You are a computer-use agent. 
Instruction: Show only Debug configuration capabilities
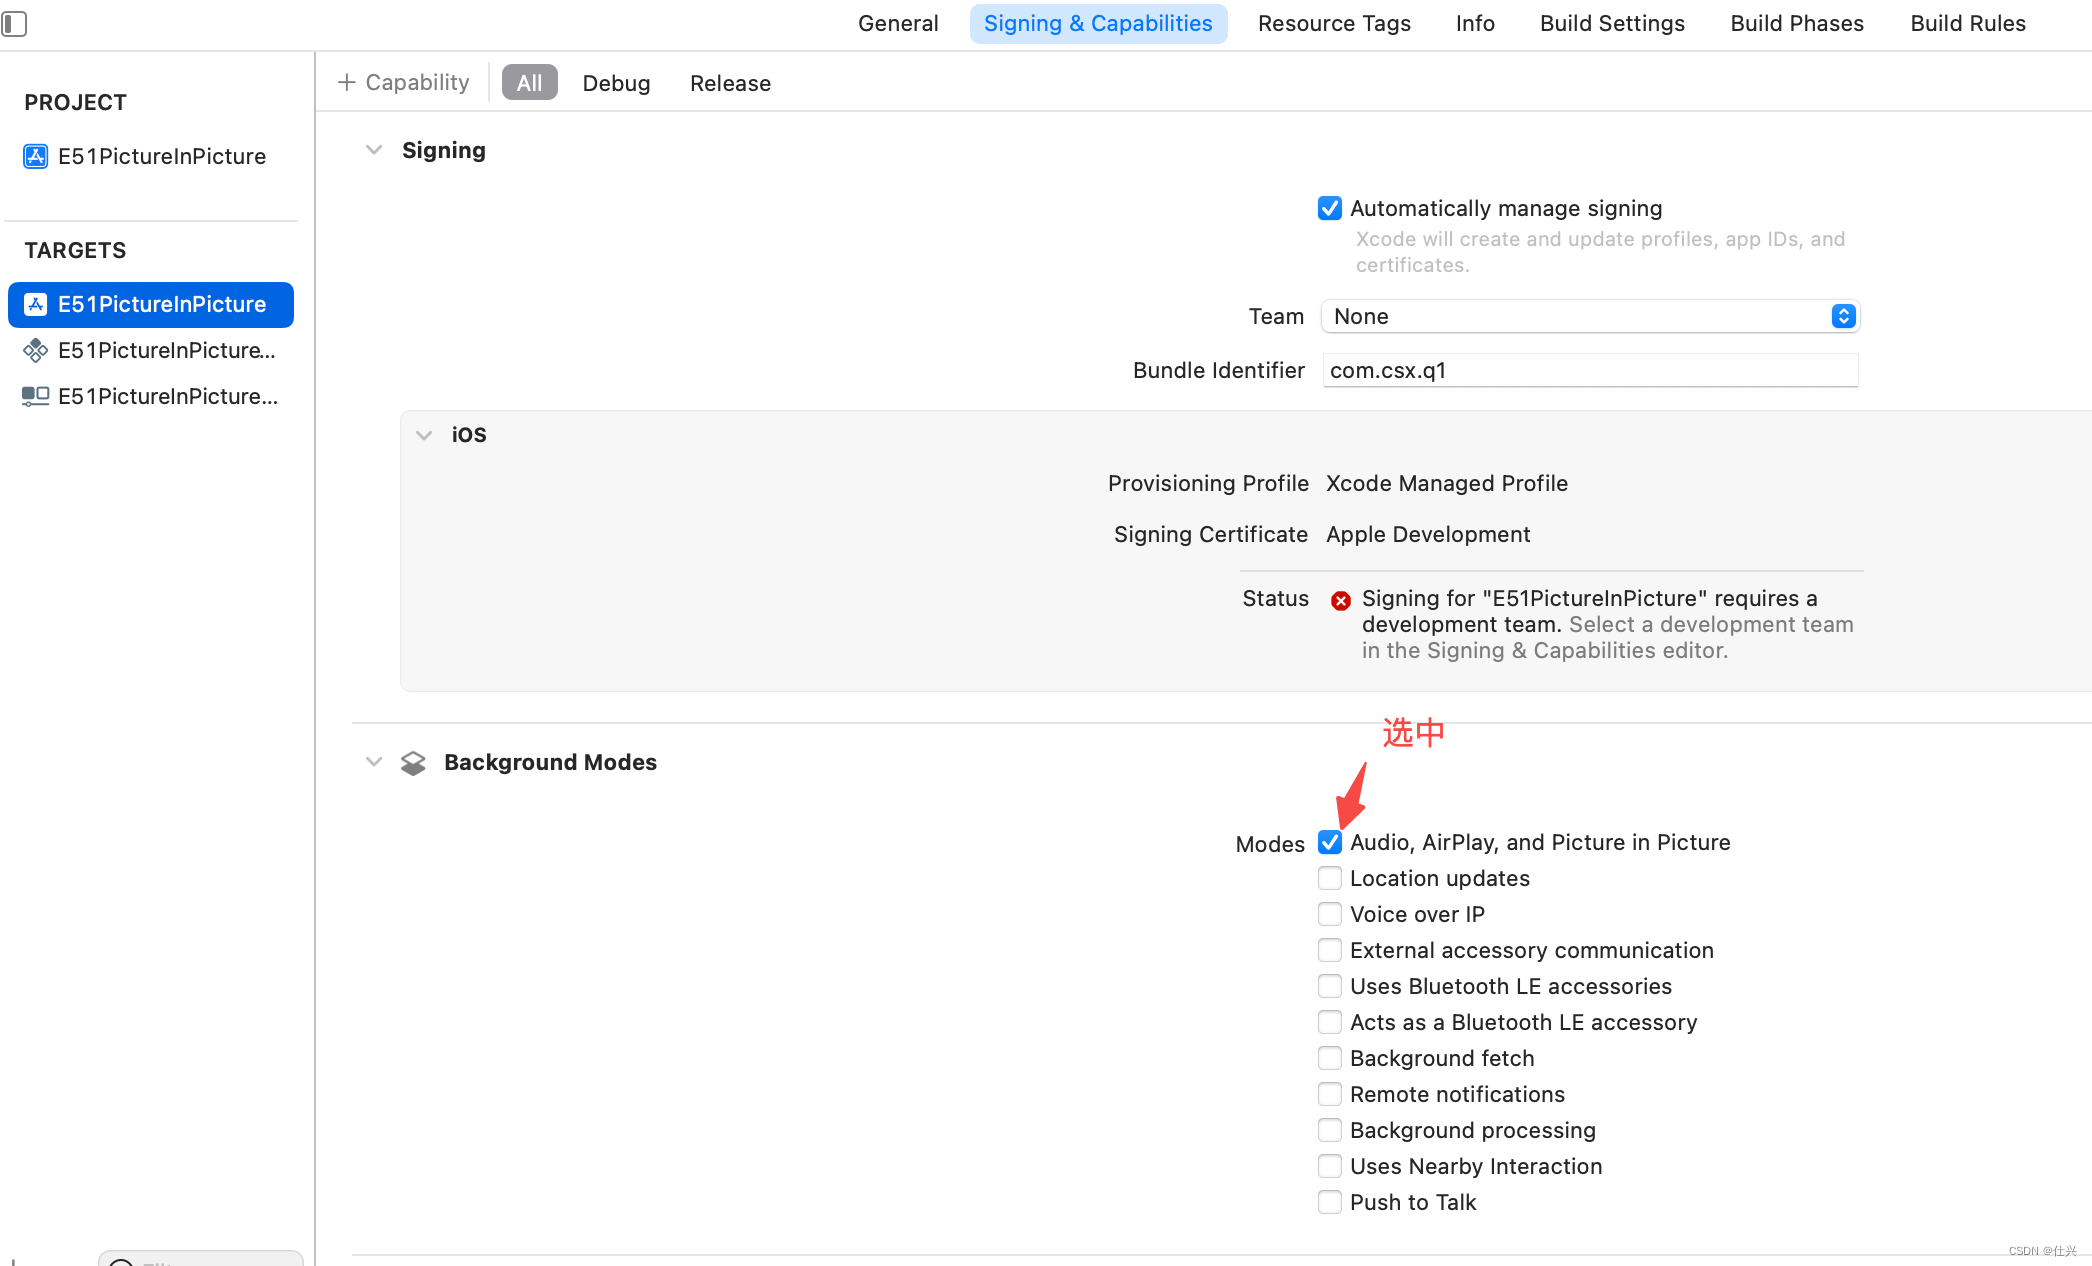[x=616, y=83]
